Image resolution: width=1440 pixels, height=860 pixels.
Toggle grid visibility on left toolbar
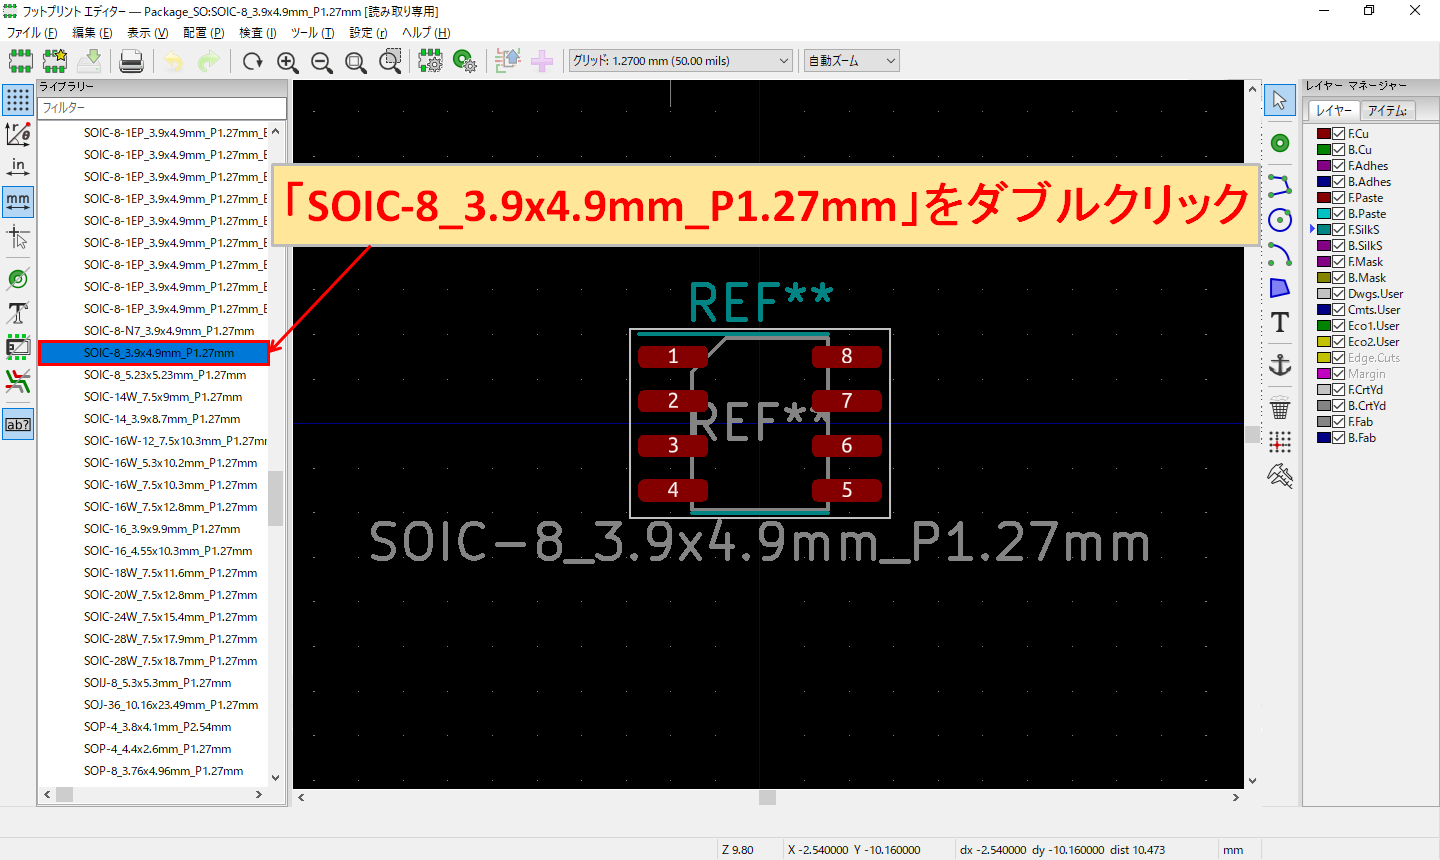(x=17, y=100)
